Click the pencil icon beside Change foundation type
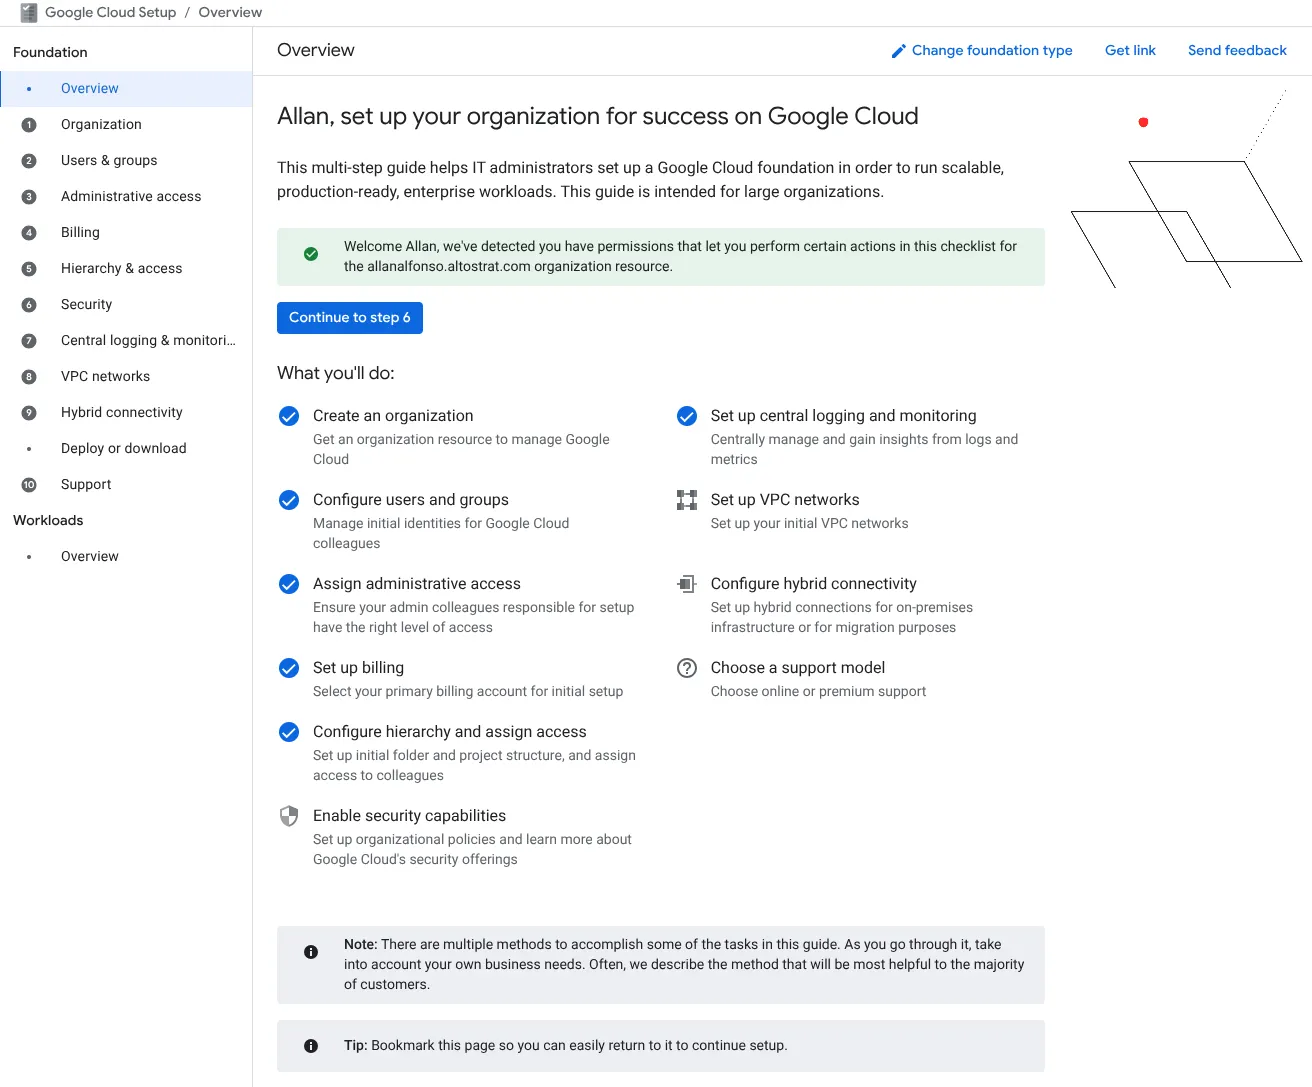1312x1087 pixels. coord(898,51)
